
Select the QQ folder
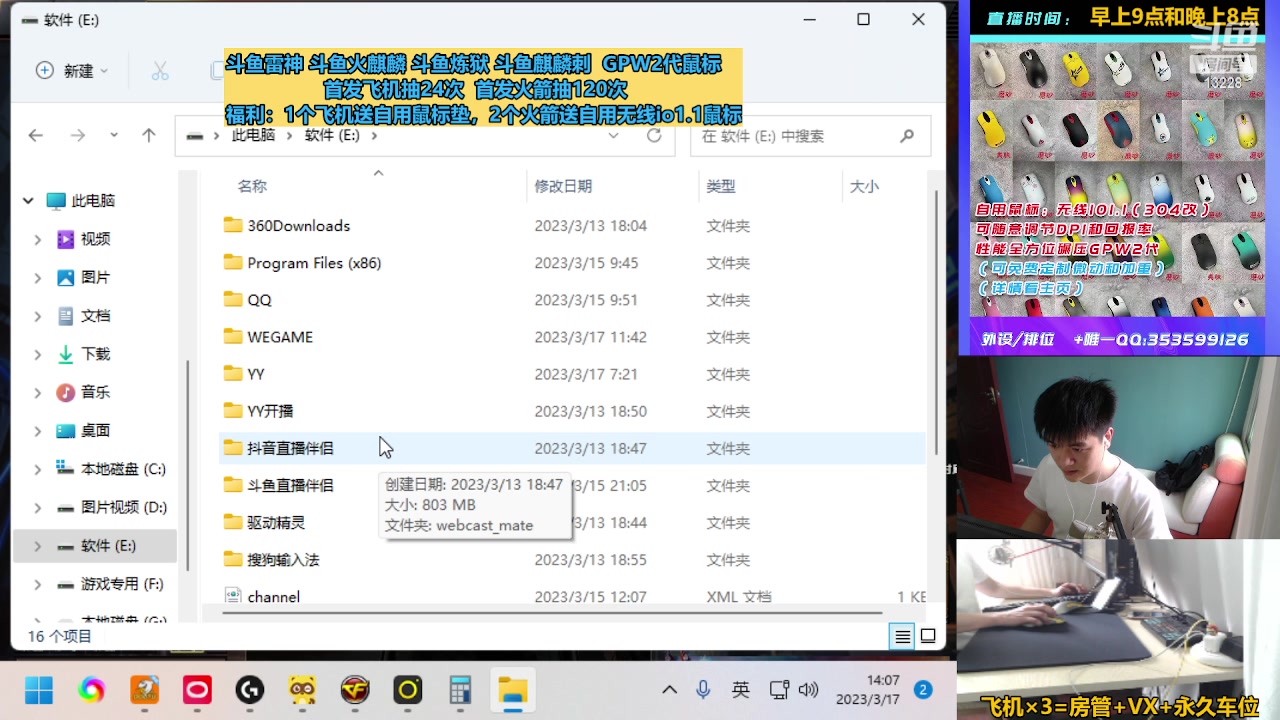(573, 300)
